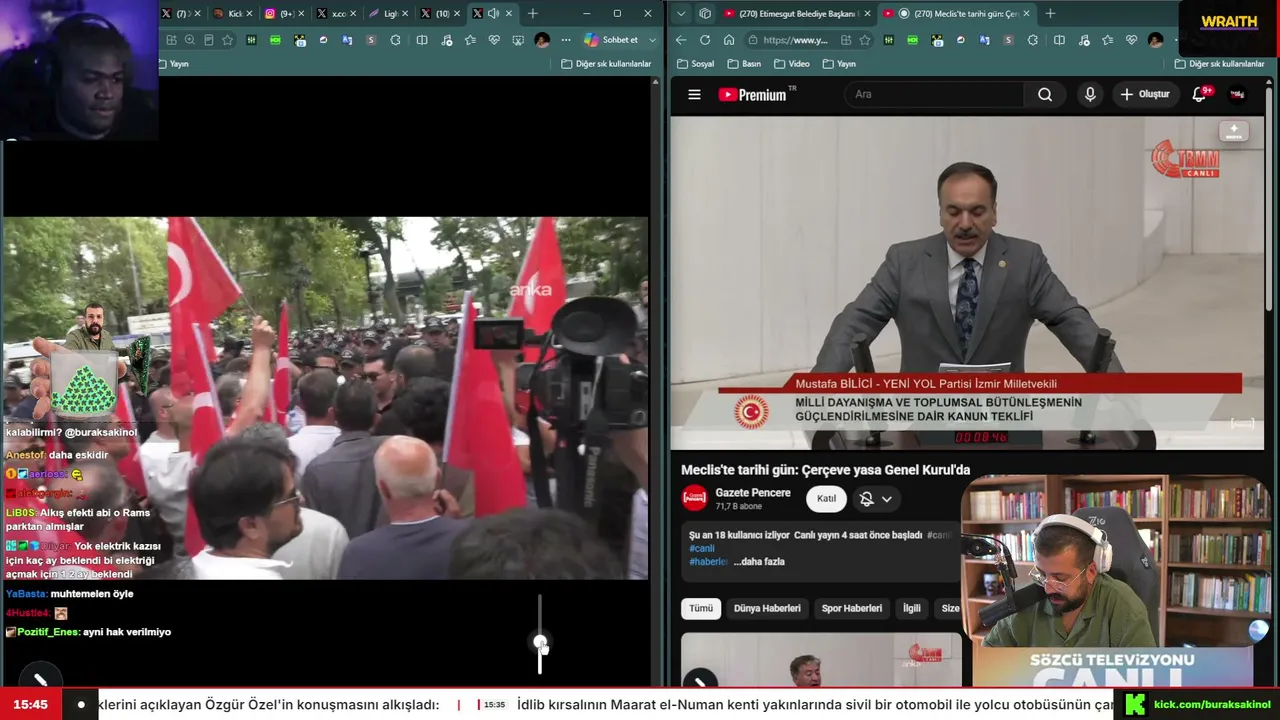Click the zoom magnifier icon in left browser
The width and height of the screenshot is (1280, 720).
pyautogui.click(x=189, y=40)
